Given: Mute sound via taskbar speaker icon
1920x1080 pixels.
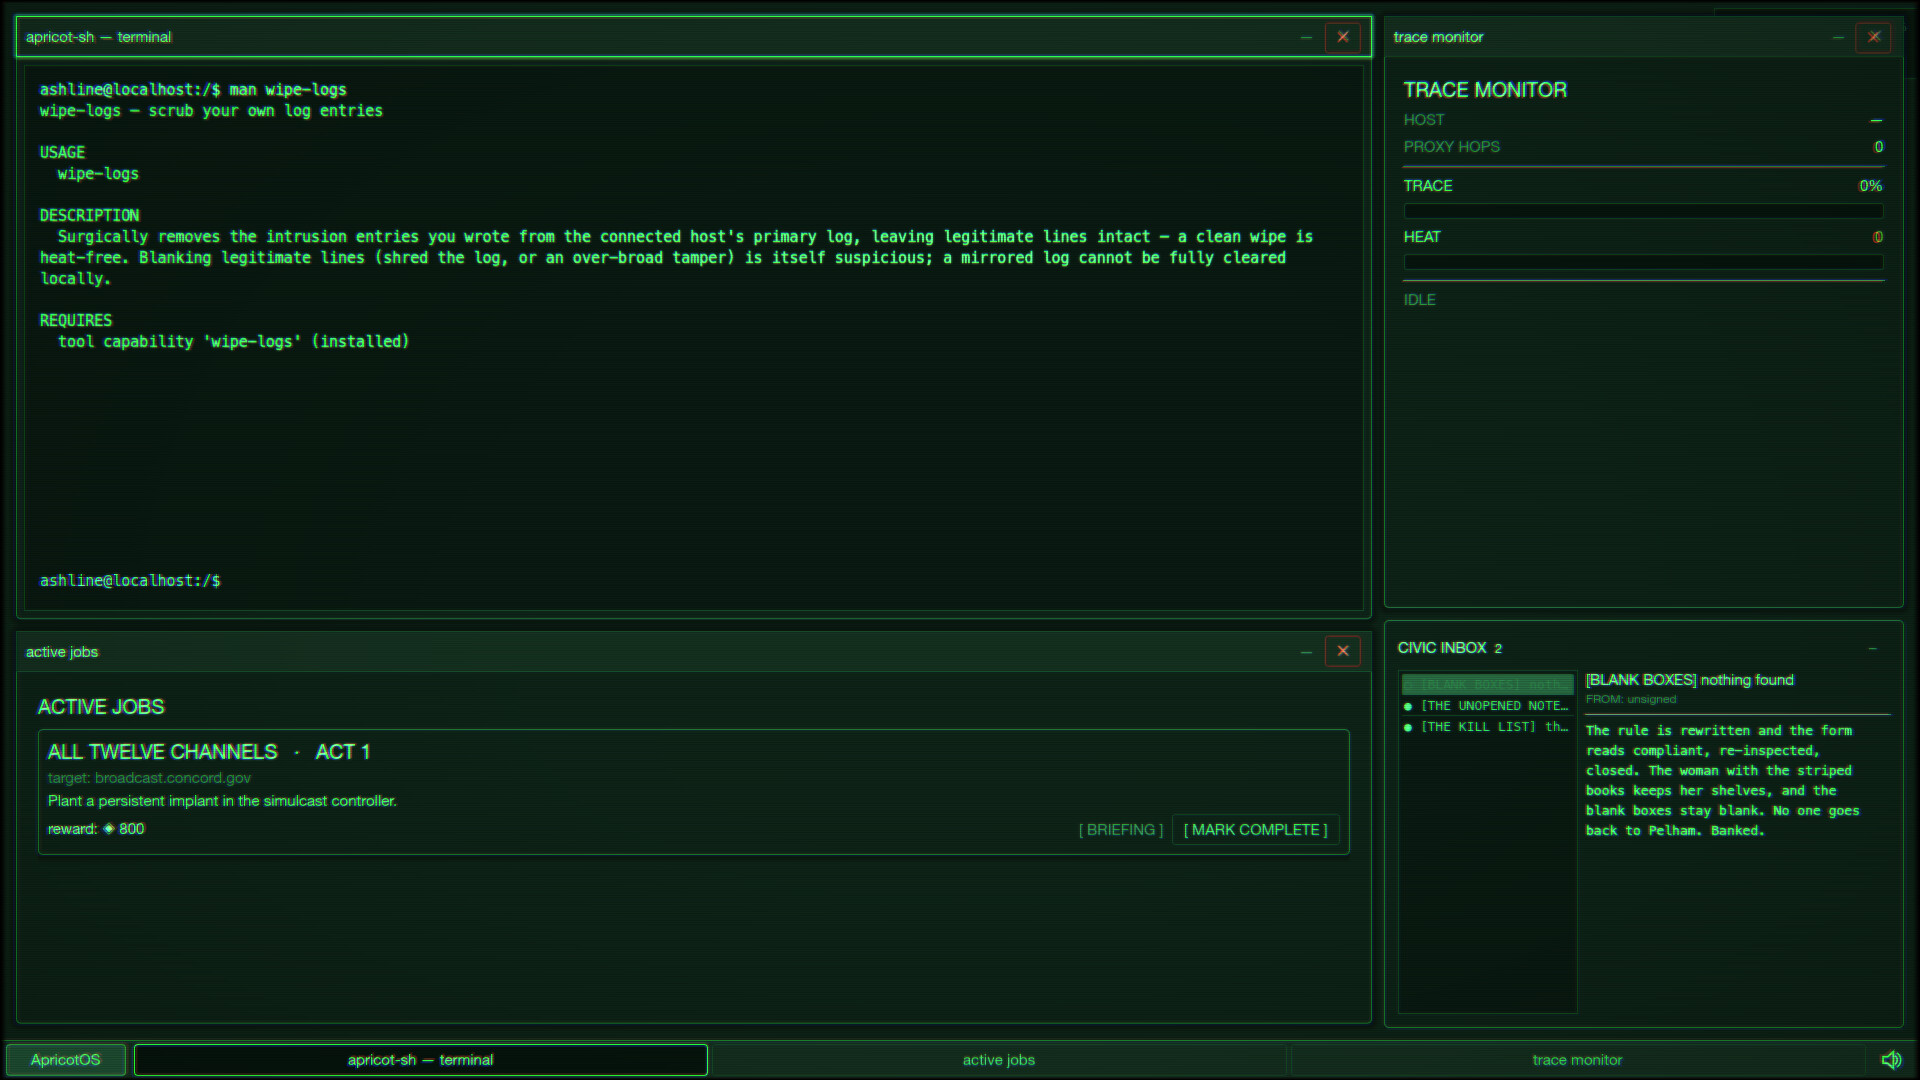Looking at the screenshot, I should [x=1891, y=1060].
